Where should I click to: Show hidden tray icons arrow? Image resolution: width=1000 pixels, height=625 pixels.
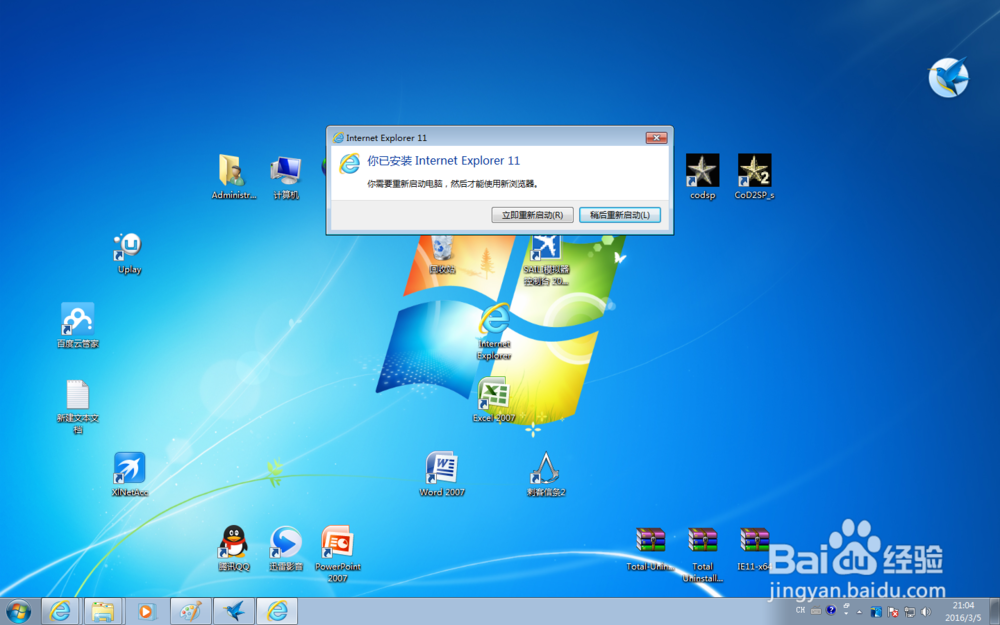[859, 612]
